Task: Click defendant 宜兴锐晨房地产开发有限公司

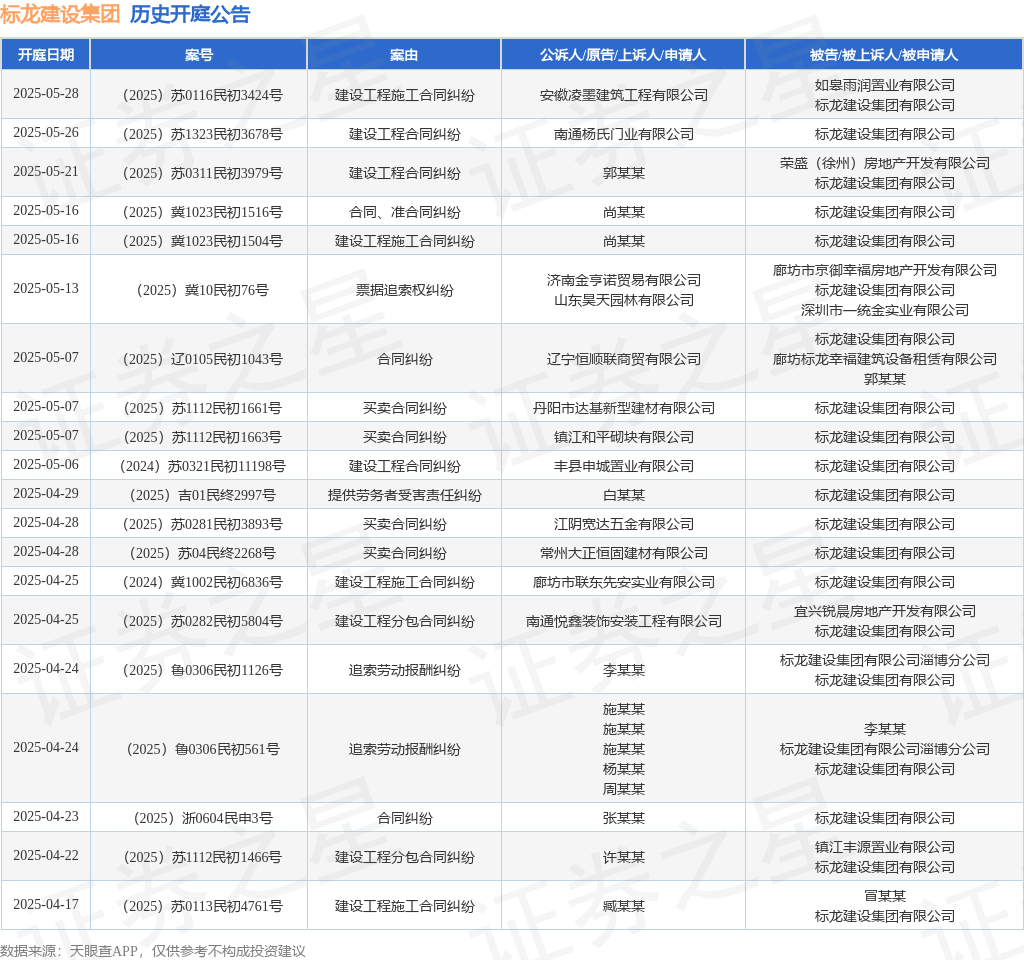Action: 885,611
